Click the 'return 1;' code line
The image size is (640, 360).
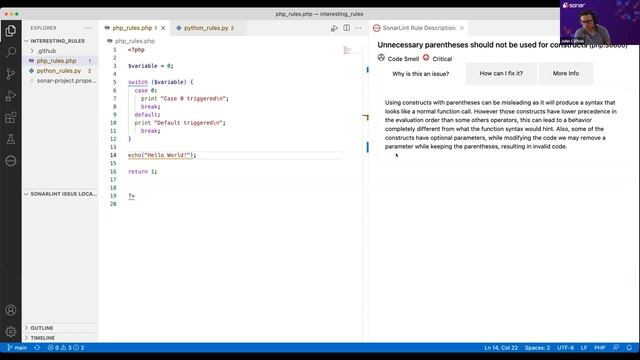[142, 171]
